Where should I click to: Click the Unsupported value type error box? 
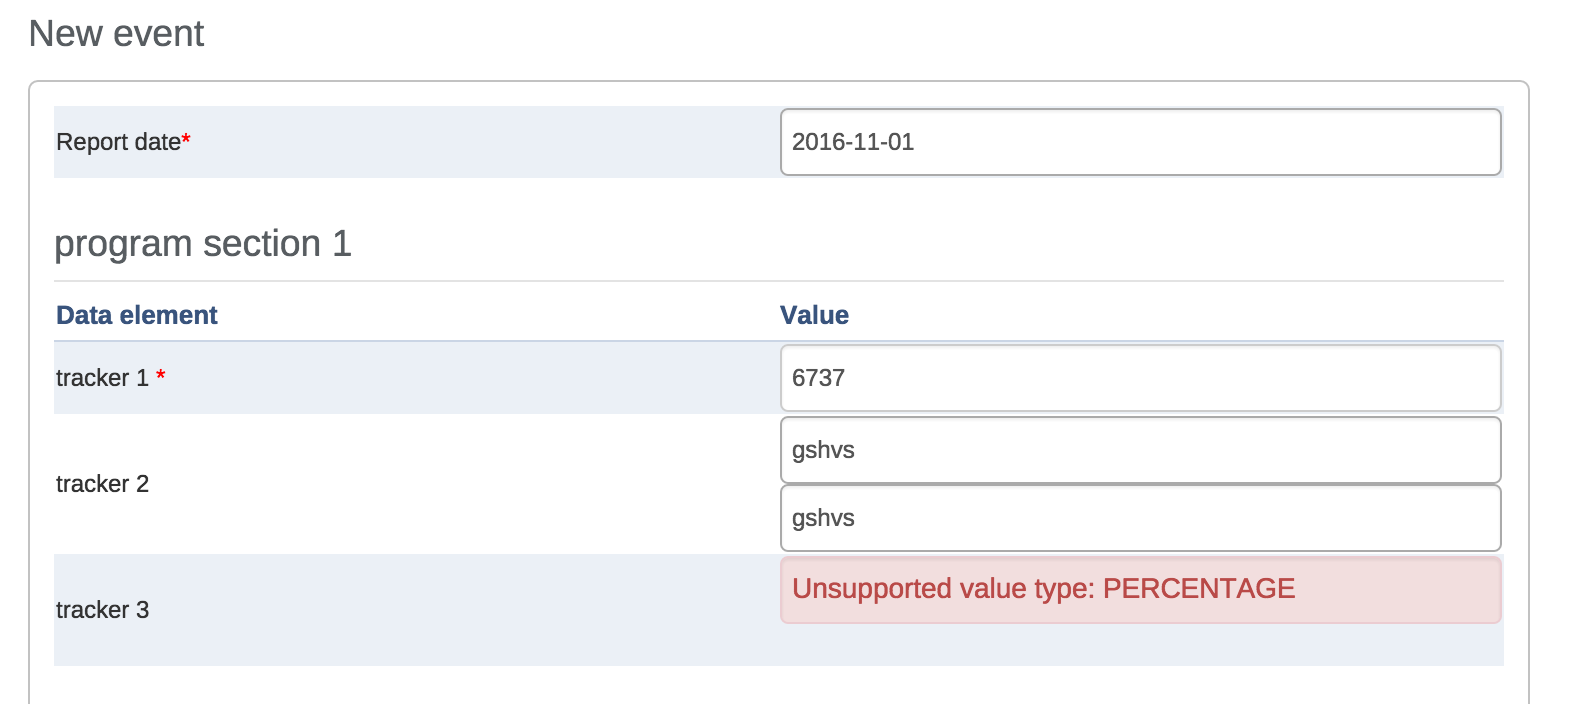(1140, 590)
